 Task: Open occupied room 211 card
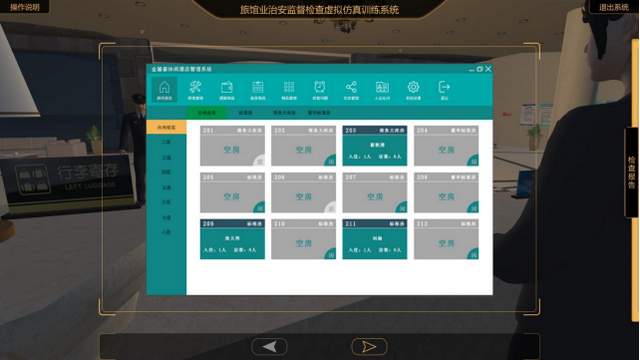[x=375, y=239]
